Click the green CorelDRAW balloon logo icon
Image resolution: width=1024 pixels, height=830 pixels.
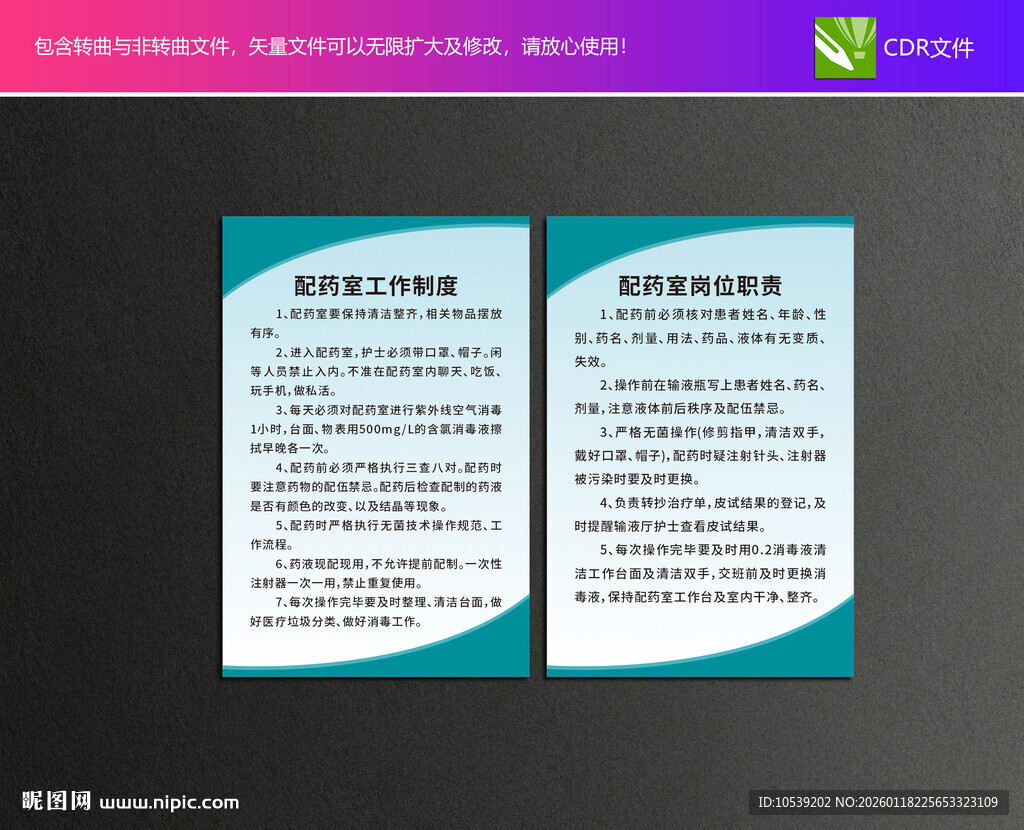pos(845,48)
